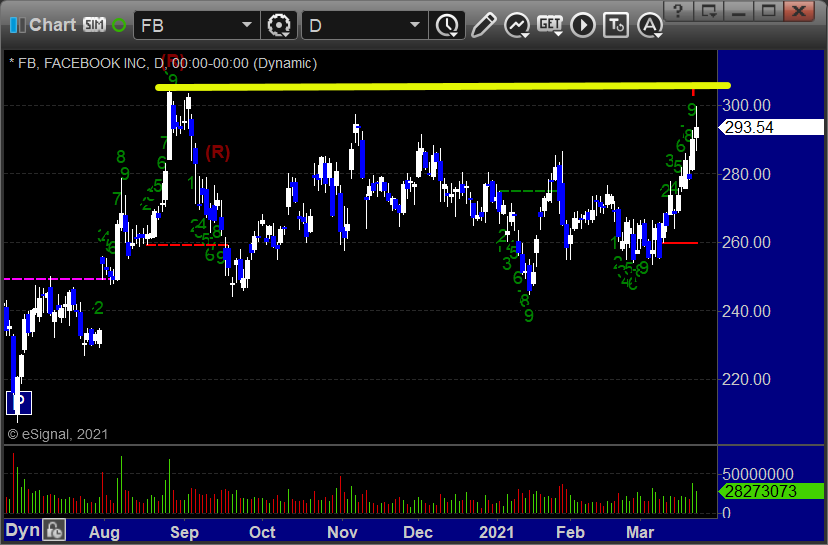Image resolution: width=828 pixels, height=545 pixels.
Task: Click the 220.00 price axis label
Action: [x=746, y=379]
